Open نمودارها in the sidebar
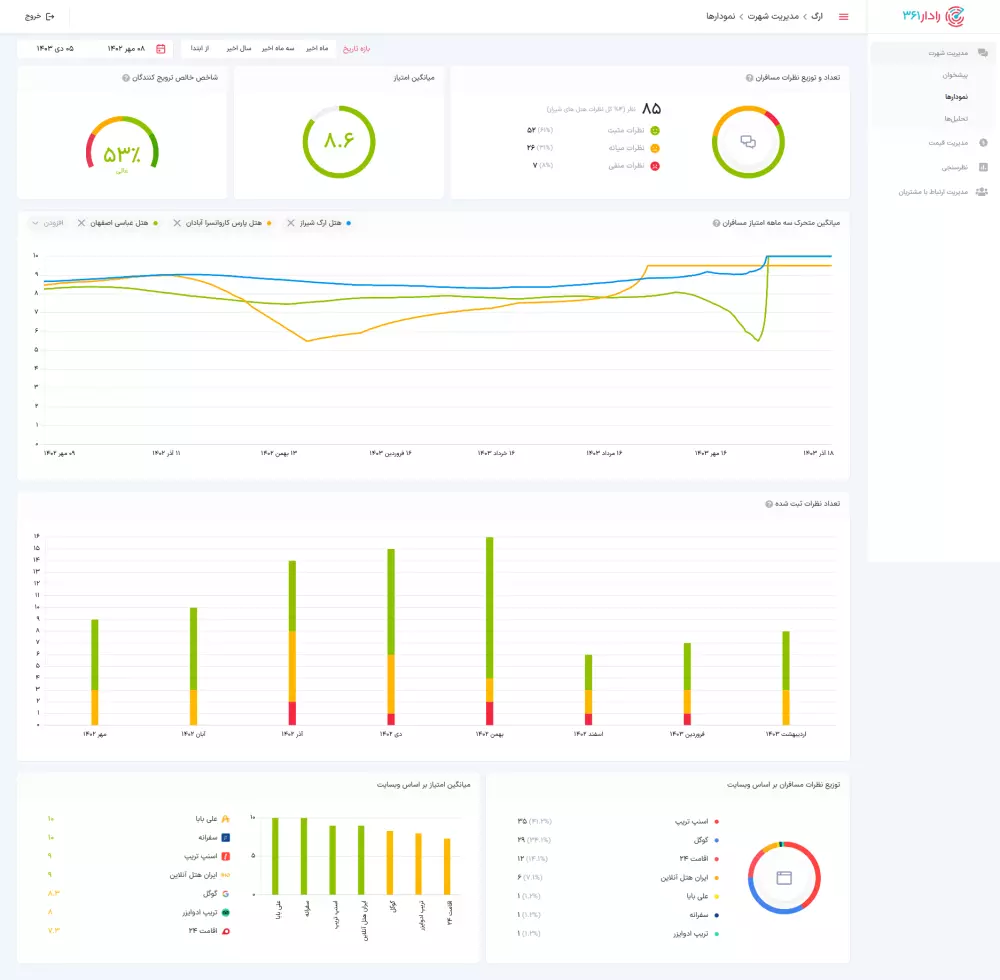 pos(956,97)
